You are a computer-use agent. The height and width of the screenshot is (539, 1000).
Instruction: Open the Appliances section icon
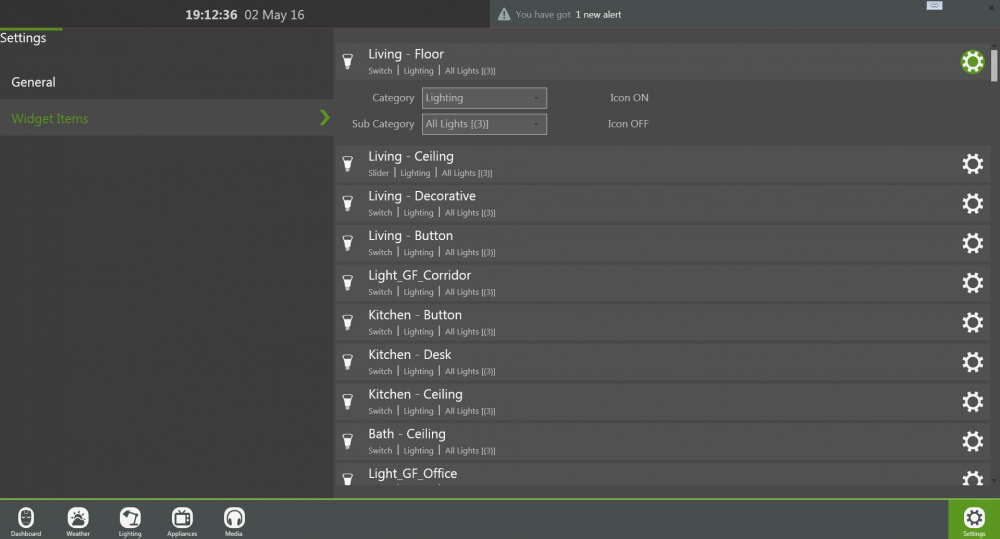point(182,518)
